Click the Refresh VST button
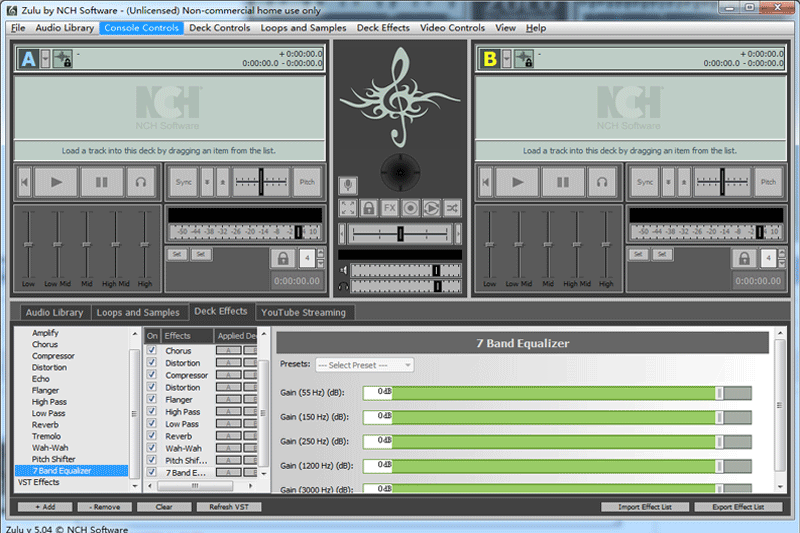The width and height of the screenshot is (800, 533). click(229, 507)
